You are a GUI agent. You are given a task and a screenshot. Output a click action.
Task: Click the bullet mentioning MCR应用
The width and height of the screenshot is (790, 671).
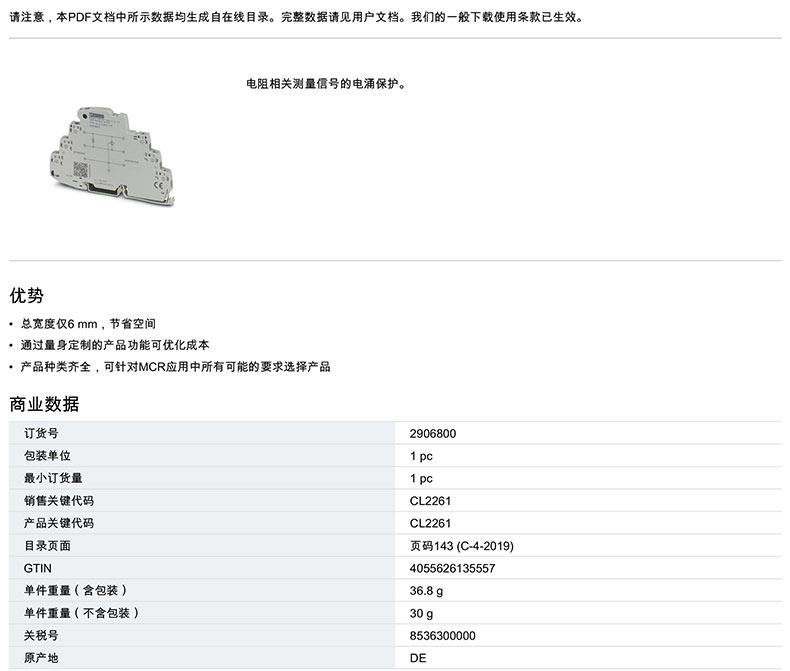click(x=175, y=367)
